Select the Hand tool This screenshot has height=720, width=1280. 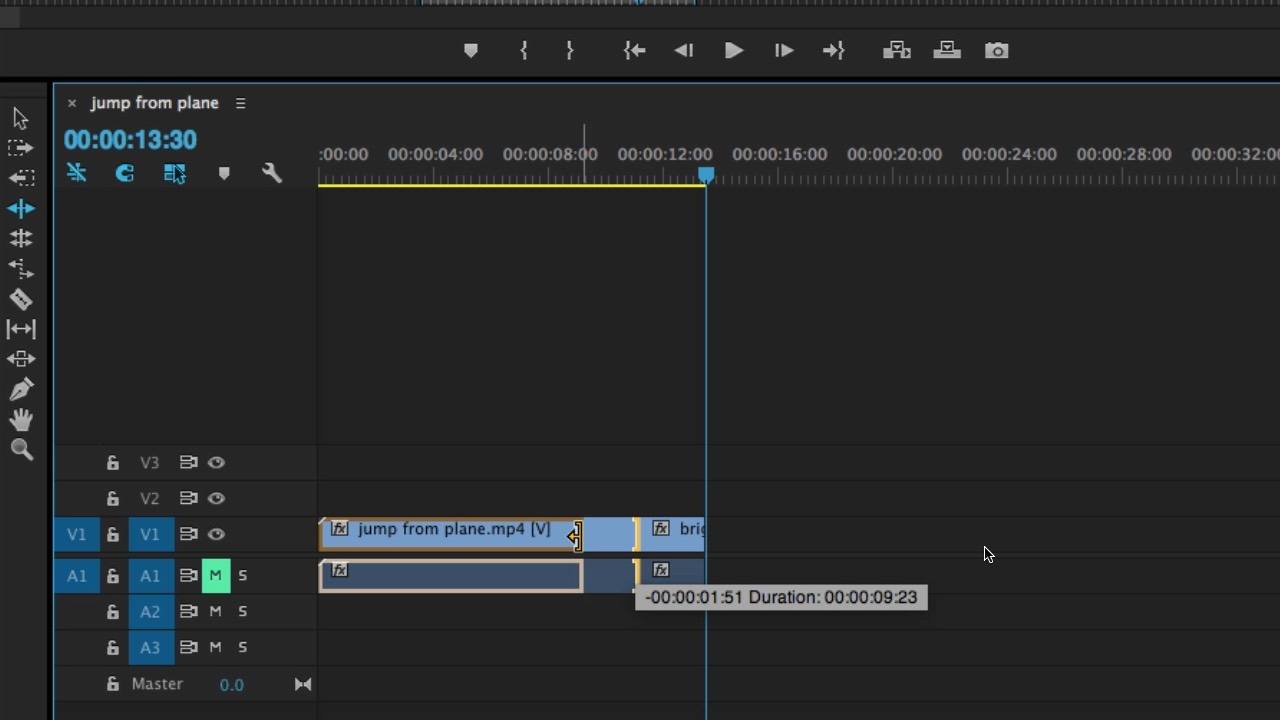(x=20, y=418)
